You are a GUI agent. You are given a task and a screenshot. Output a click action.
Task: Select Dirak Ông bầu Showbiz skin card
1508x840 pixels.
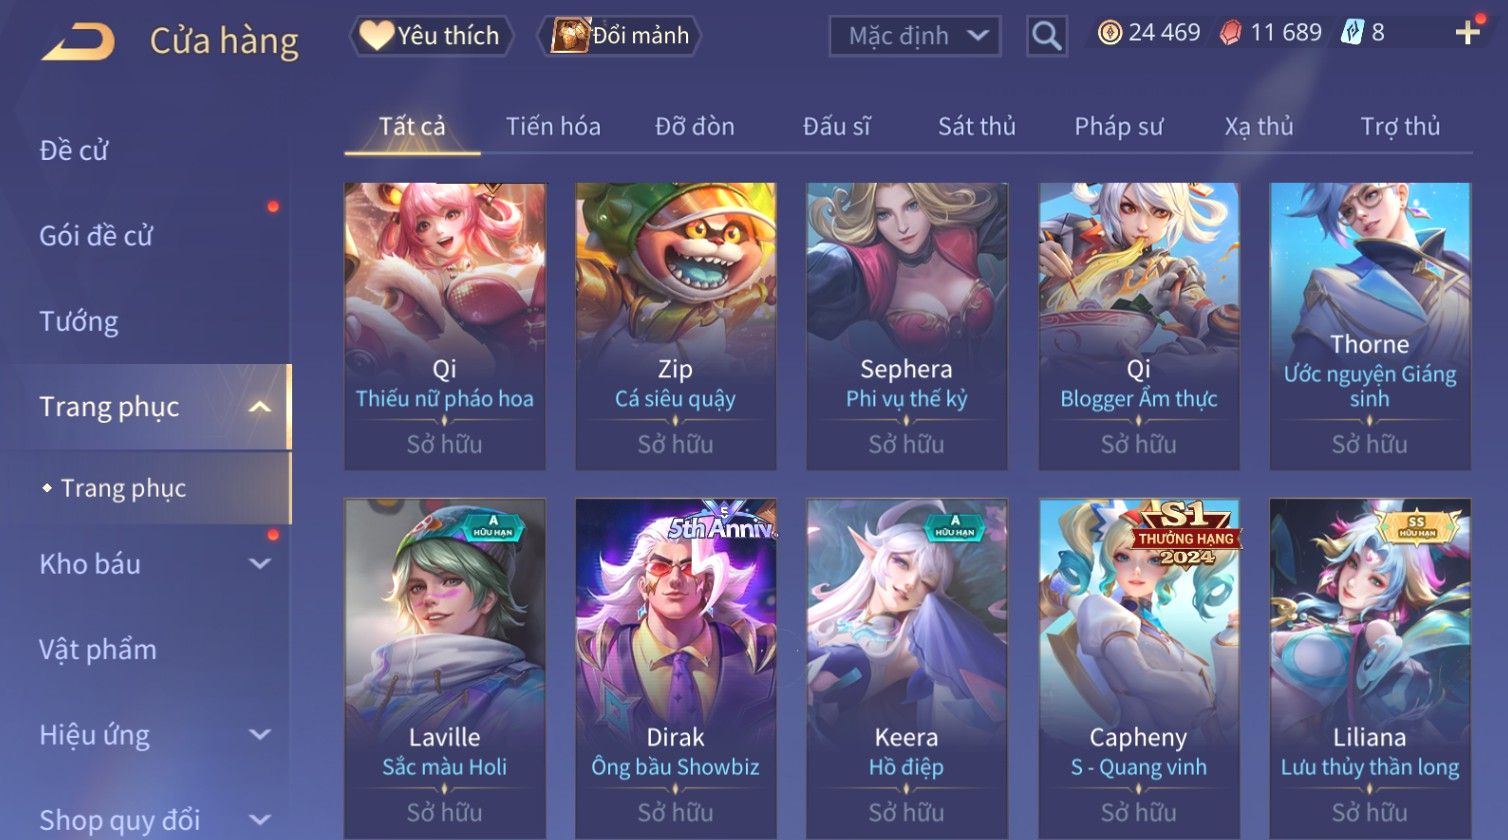click(x=676, y=668)
